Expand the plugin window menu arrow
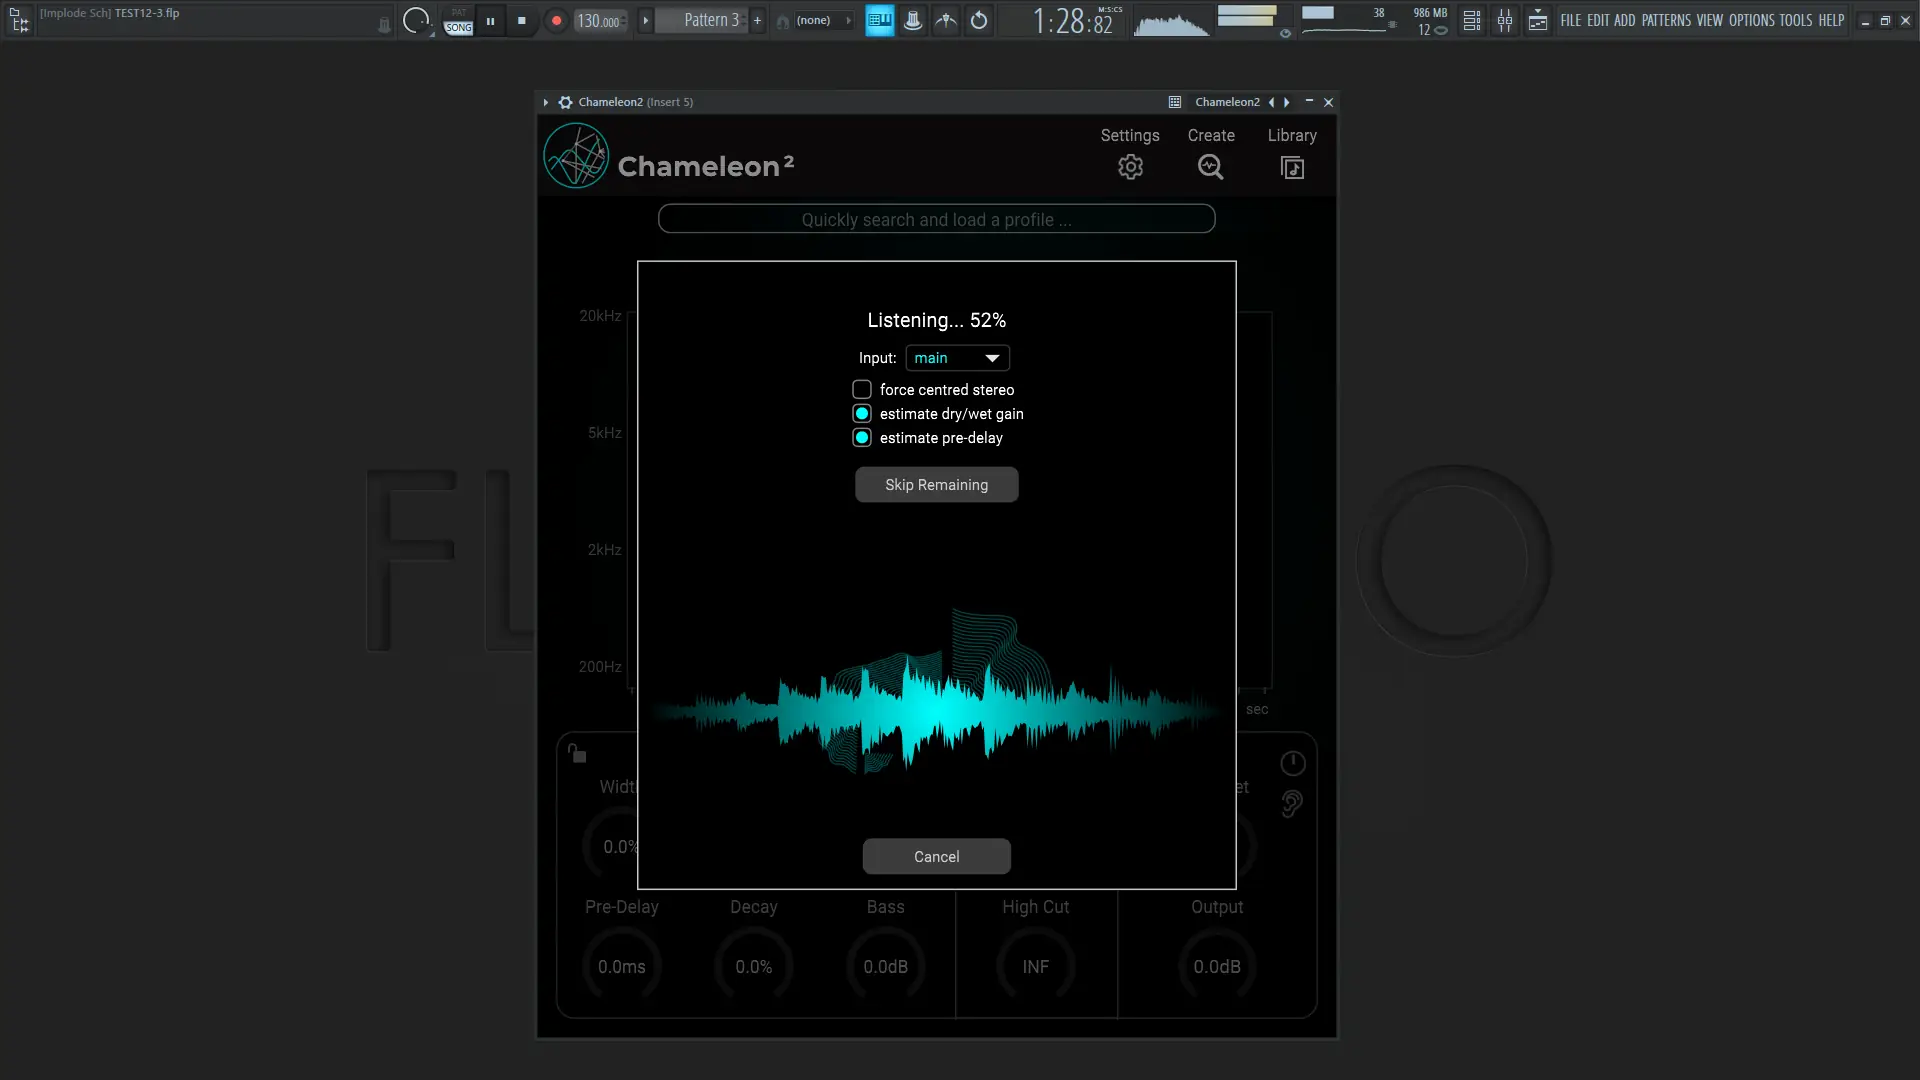Viewport: 1920px width, 1080px height. [546, 102]
